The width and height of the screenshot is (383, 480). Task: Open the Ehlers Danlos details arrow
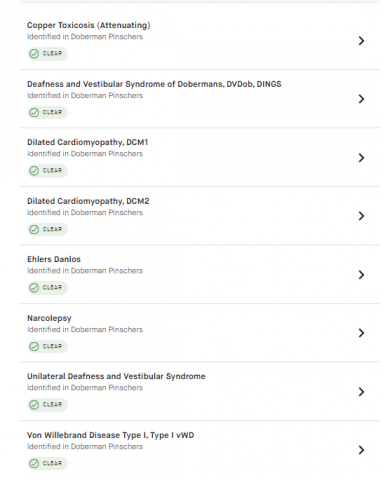pyautogui.click(x=361, y=275)
